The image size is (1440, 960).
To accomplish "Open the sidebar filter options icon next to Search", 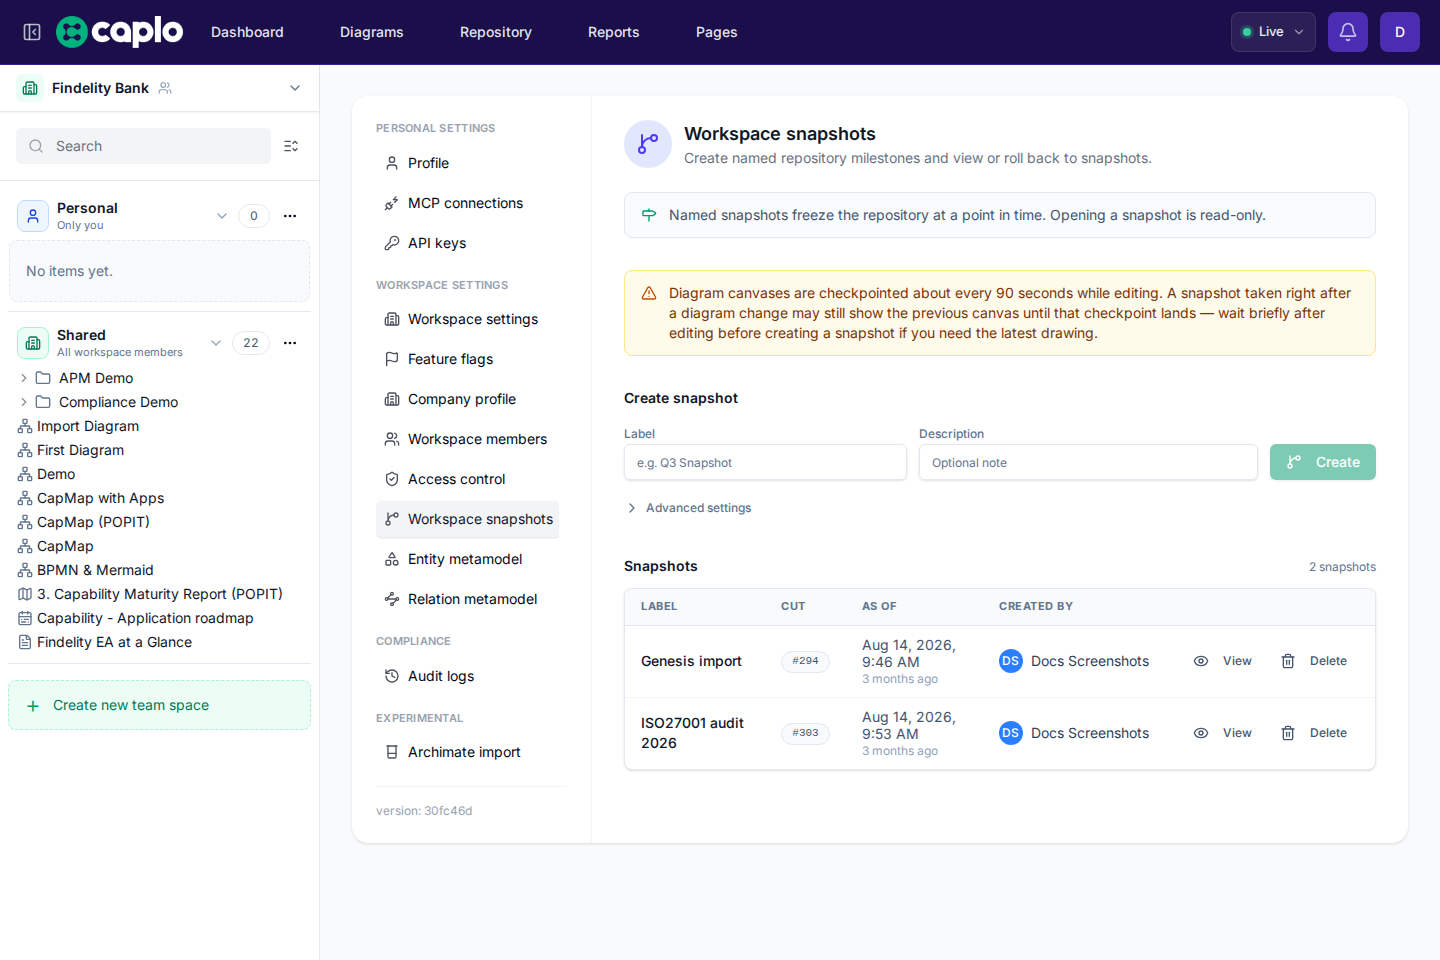I will (x=291, y=146).
